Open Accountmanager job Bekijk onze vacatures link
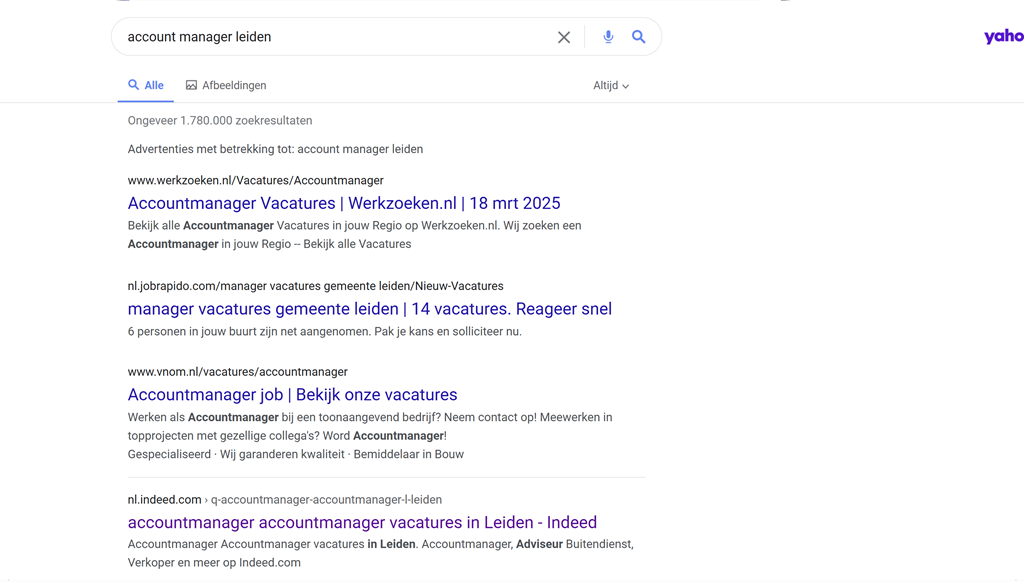This screenshot has width=1024, height=582. [293, 395]
